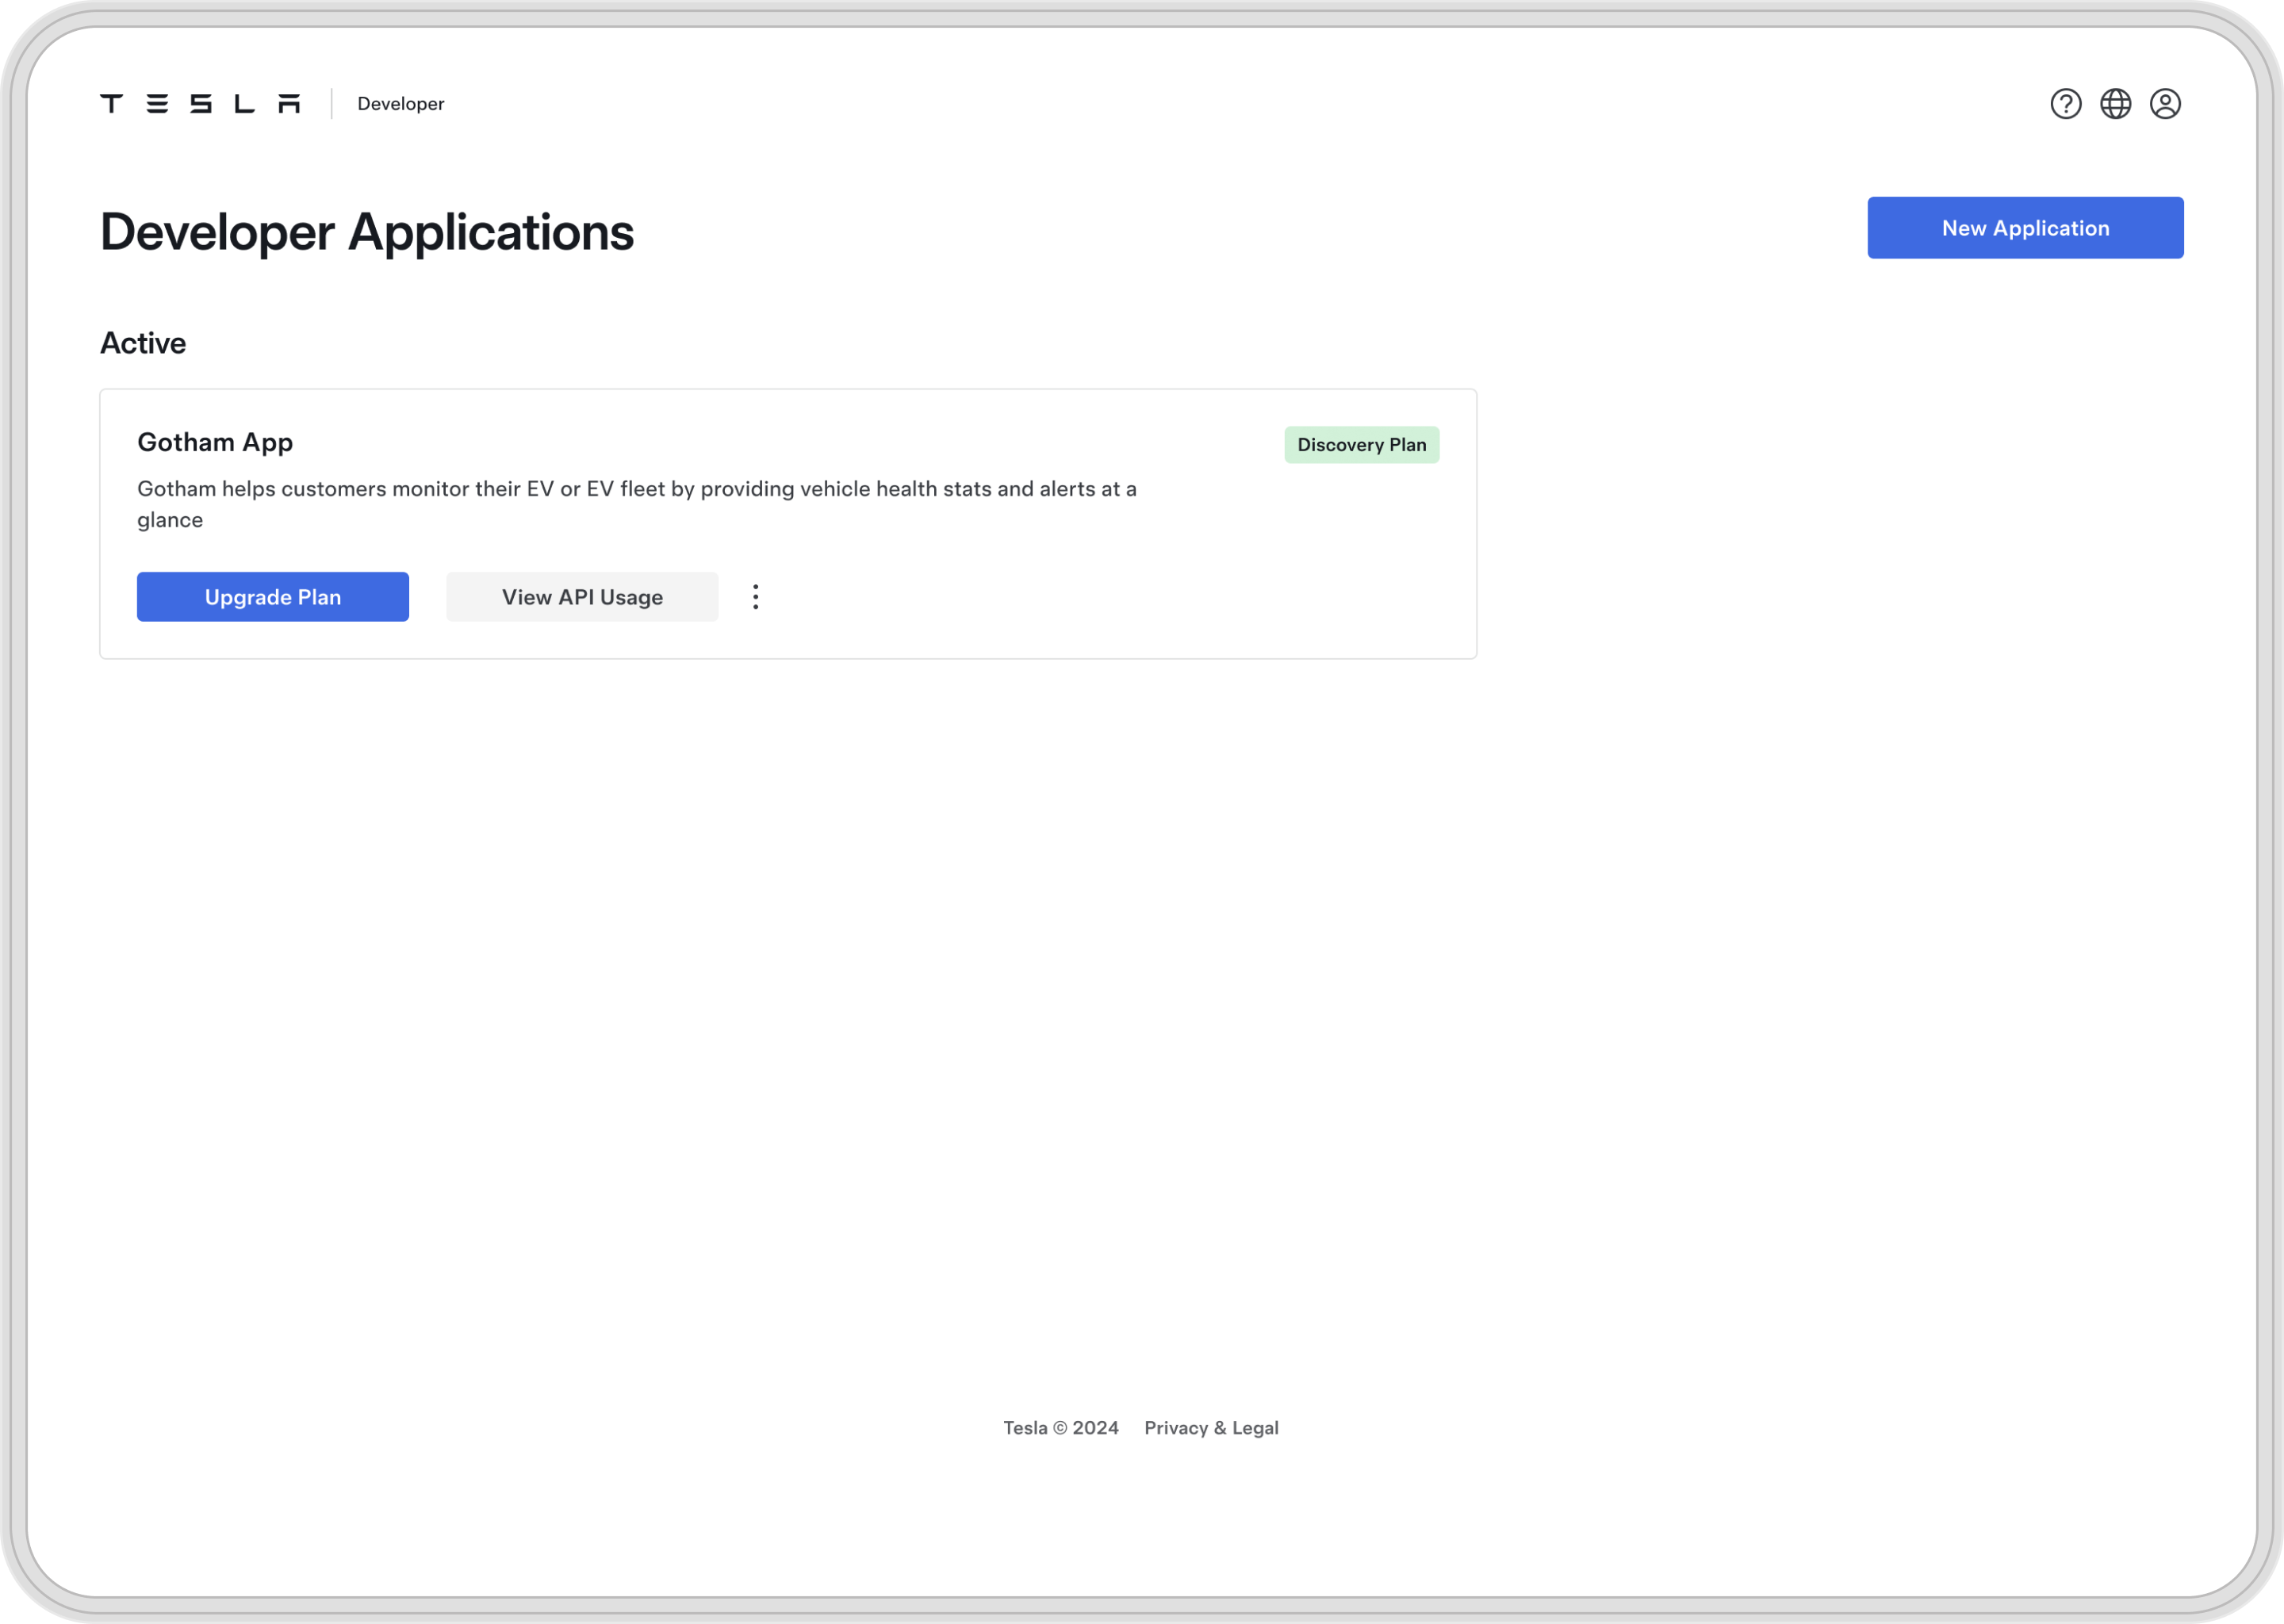Screen dimensions: 2284x1624
Task: Open View API Usage for Gotham App
Action: [x=582, y=597]
